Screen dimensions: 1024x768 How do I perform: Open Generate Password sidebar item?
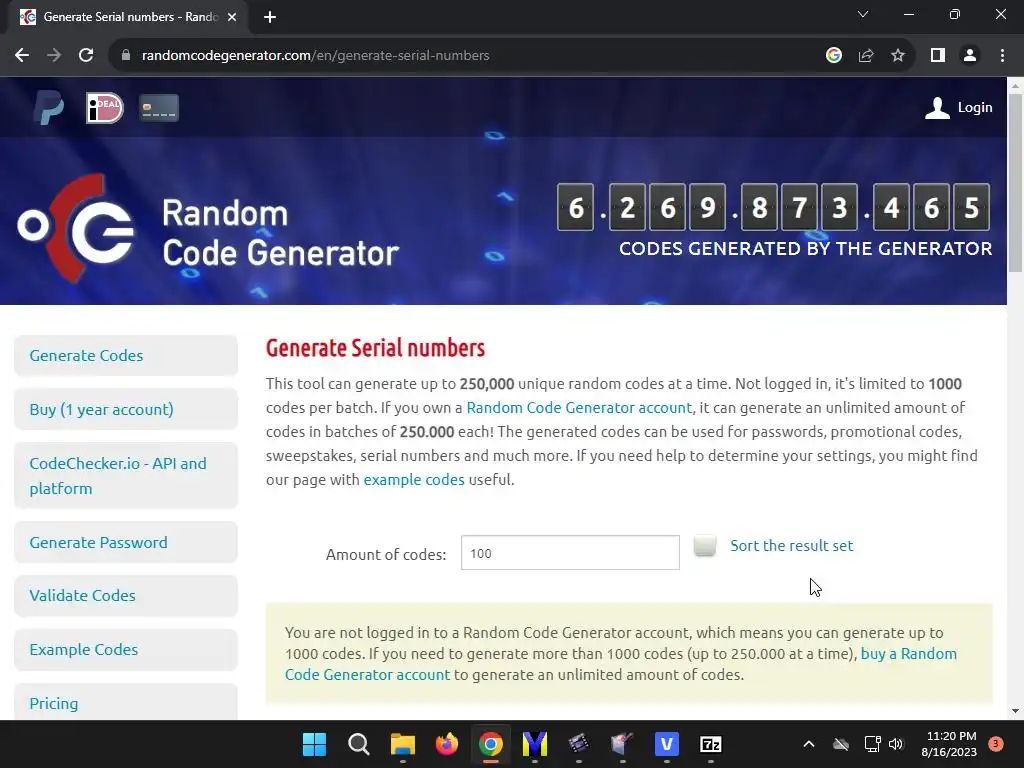126,542
